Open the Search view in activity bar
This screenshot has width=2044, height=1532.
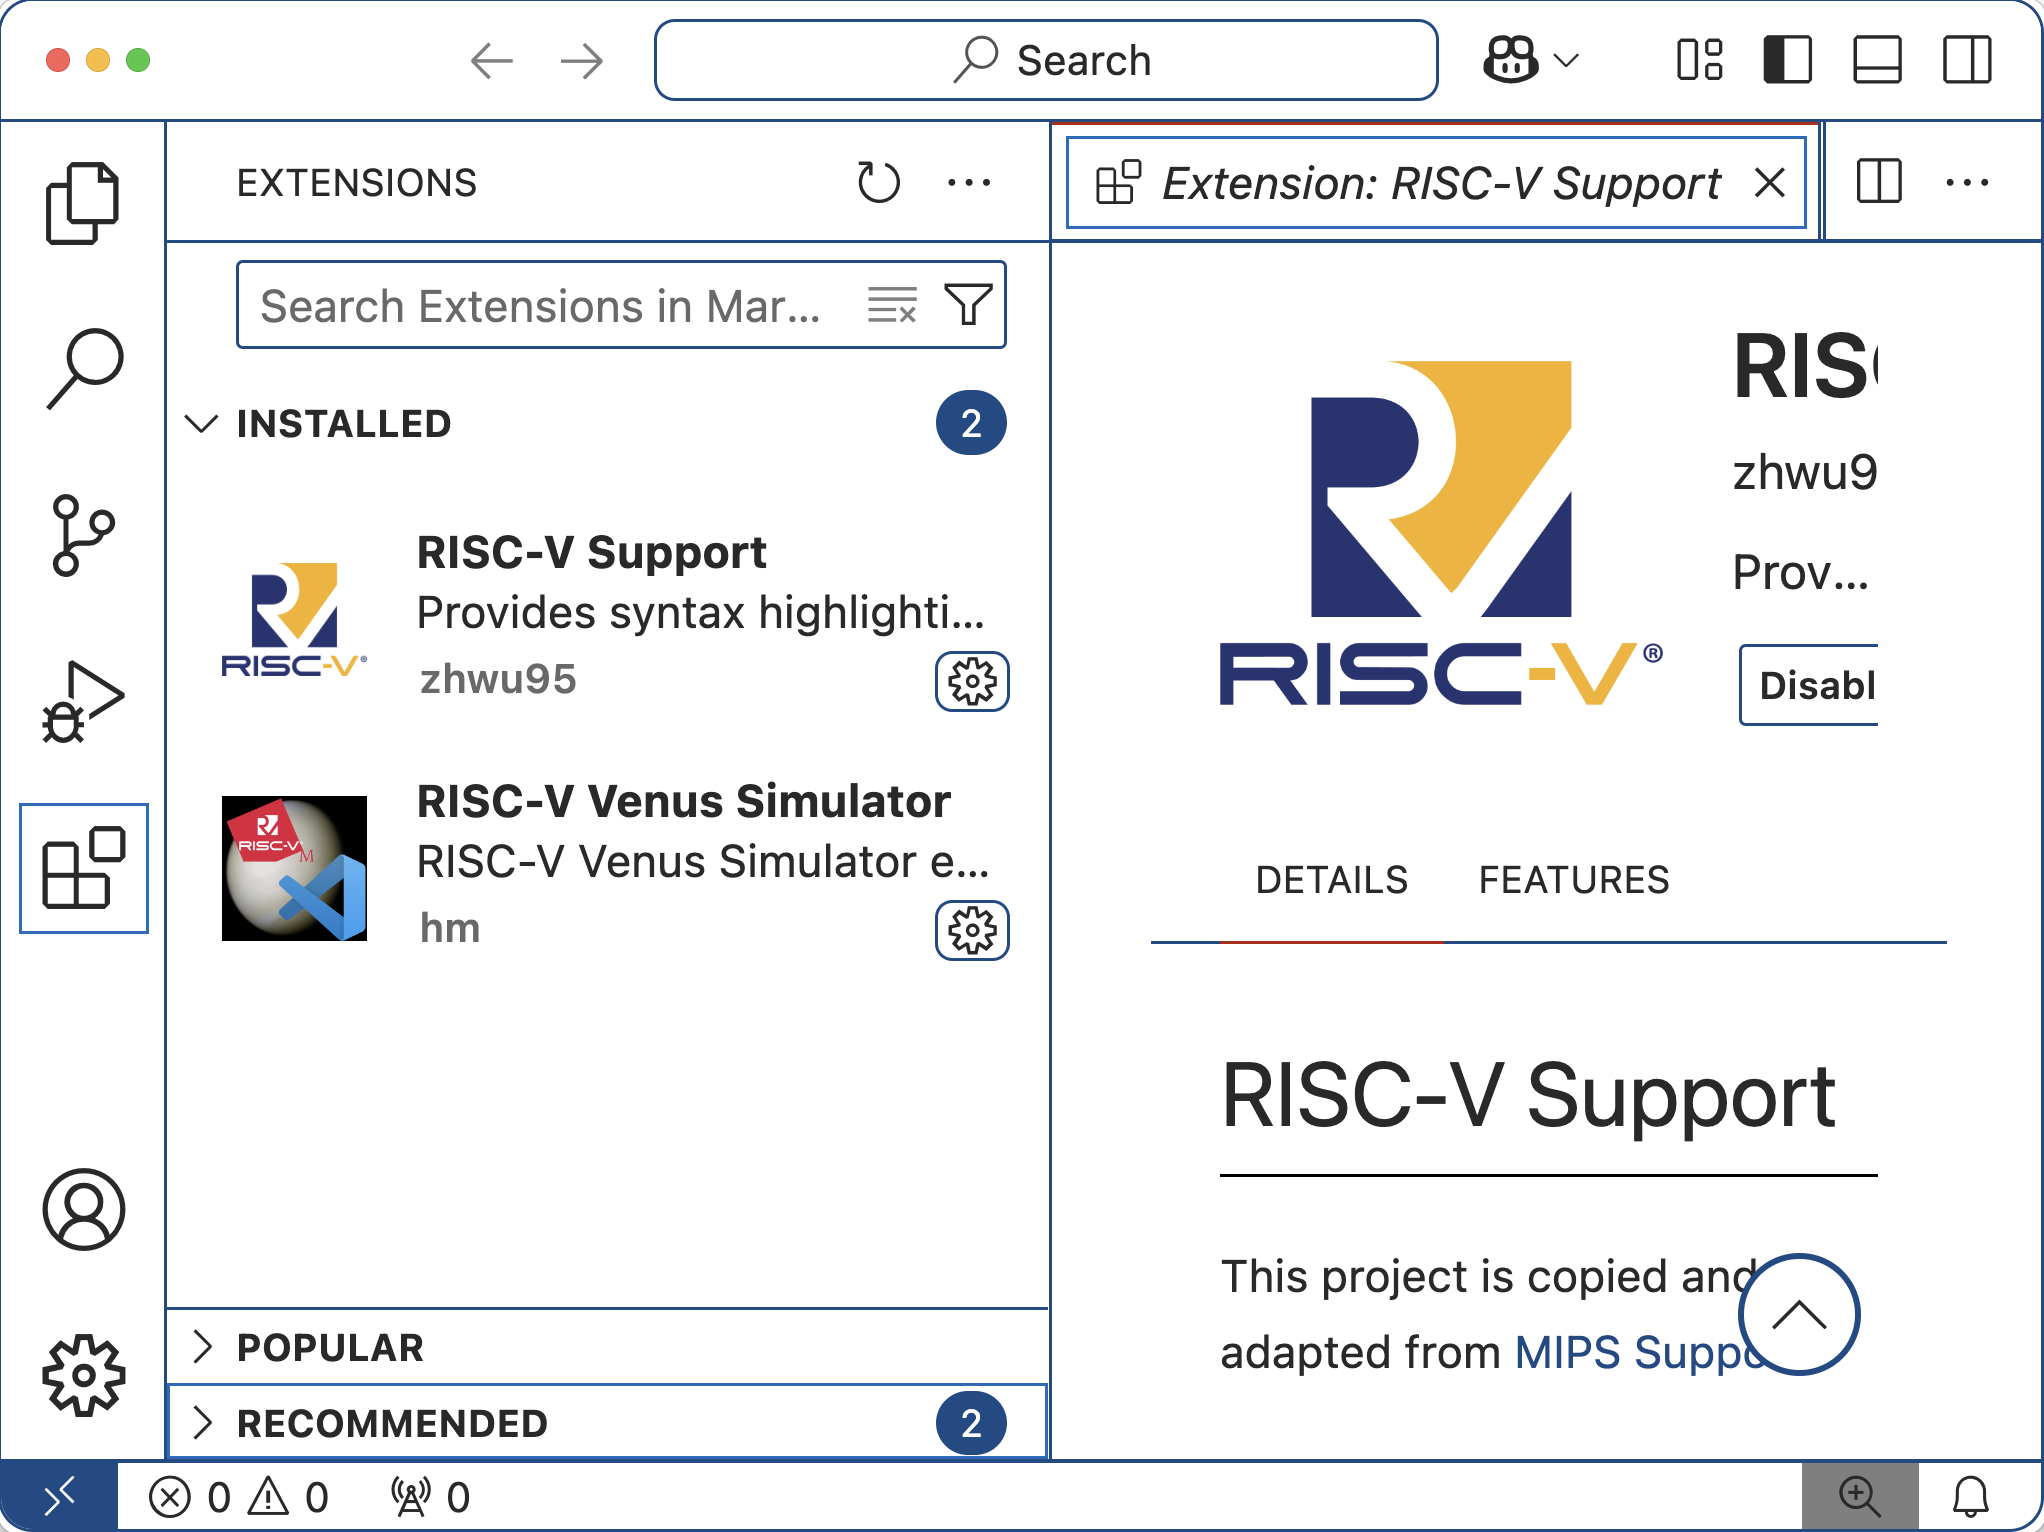click(x=83, y=368)
